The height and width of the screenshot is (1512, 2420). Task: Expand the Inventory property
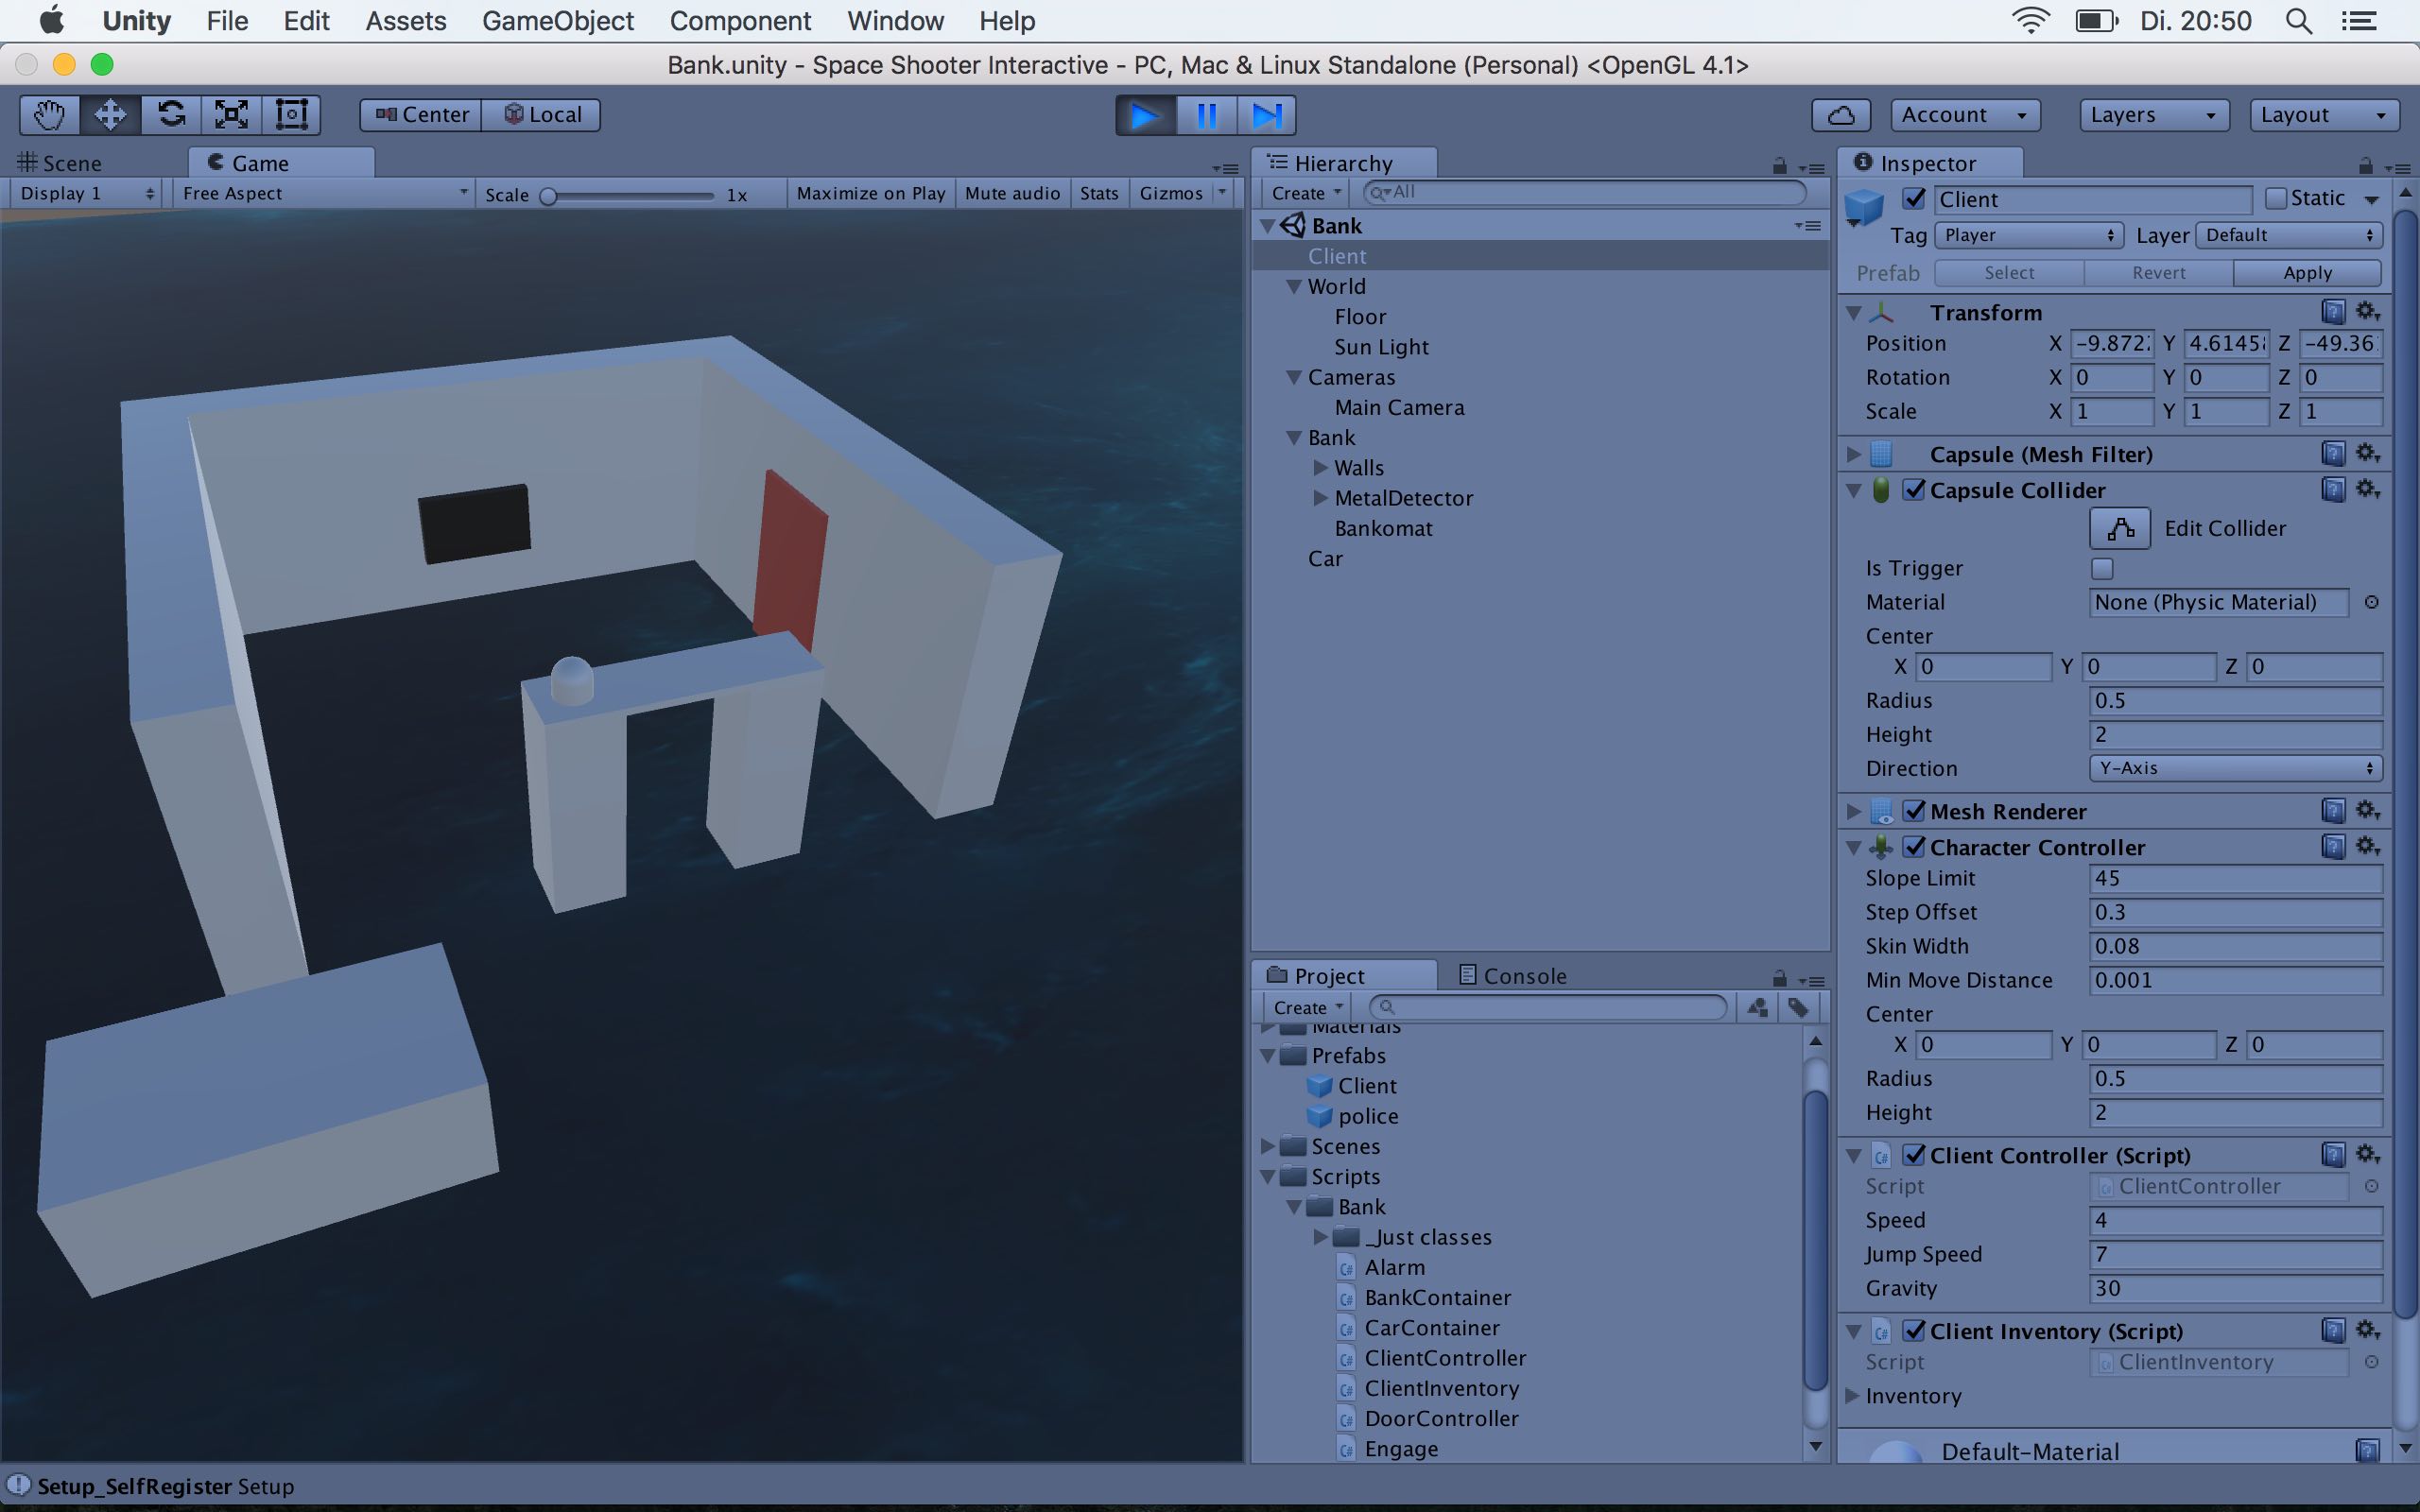1852,1395
